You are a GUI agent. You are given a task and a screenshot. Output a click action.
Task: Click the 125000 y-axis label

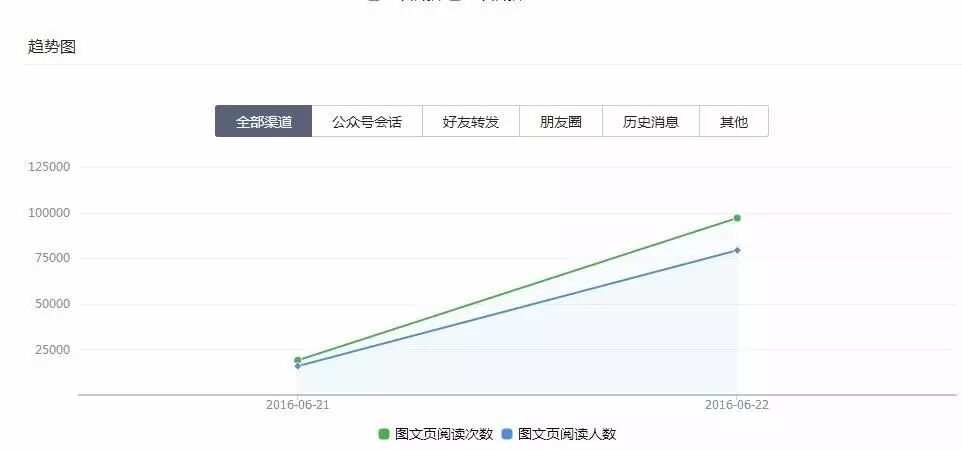coord(49,167)
